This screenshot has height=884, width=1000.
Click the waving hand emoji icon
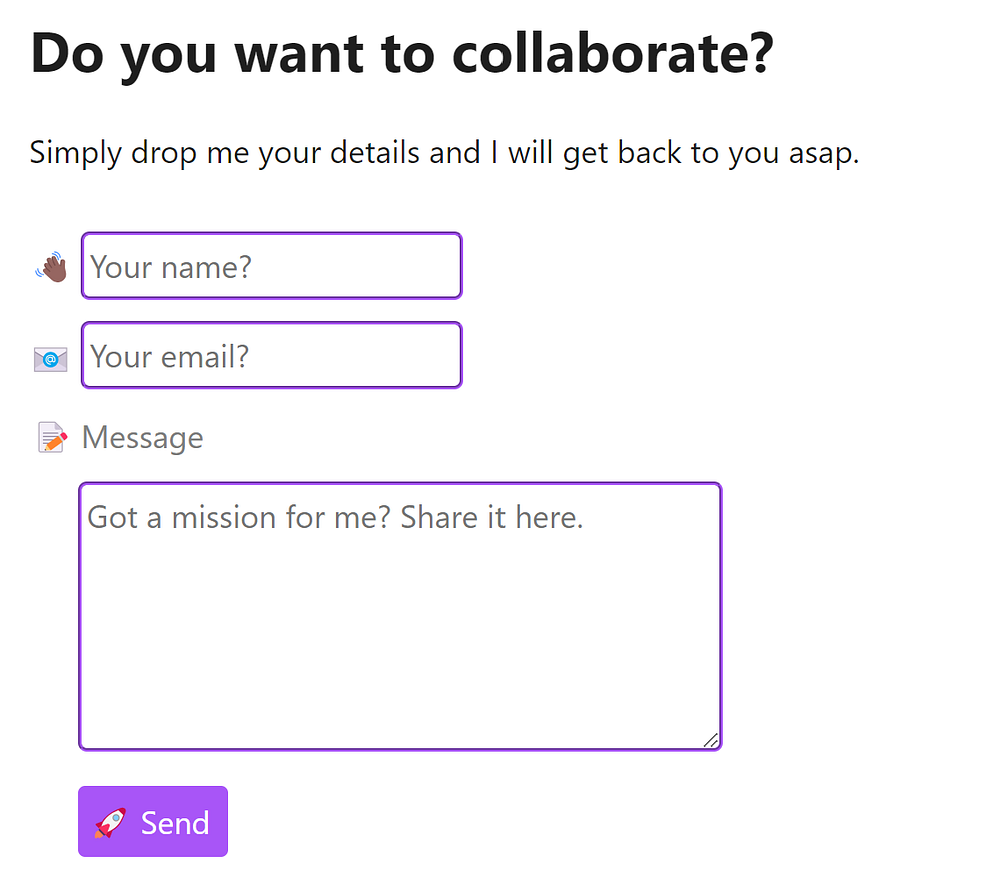click(x=51, y=267)
